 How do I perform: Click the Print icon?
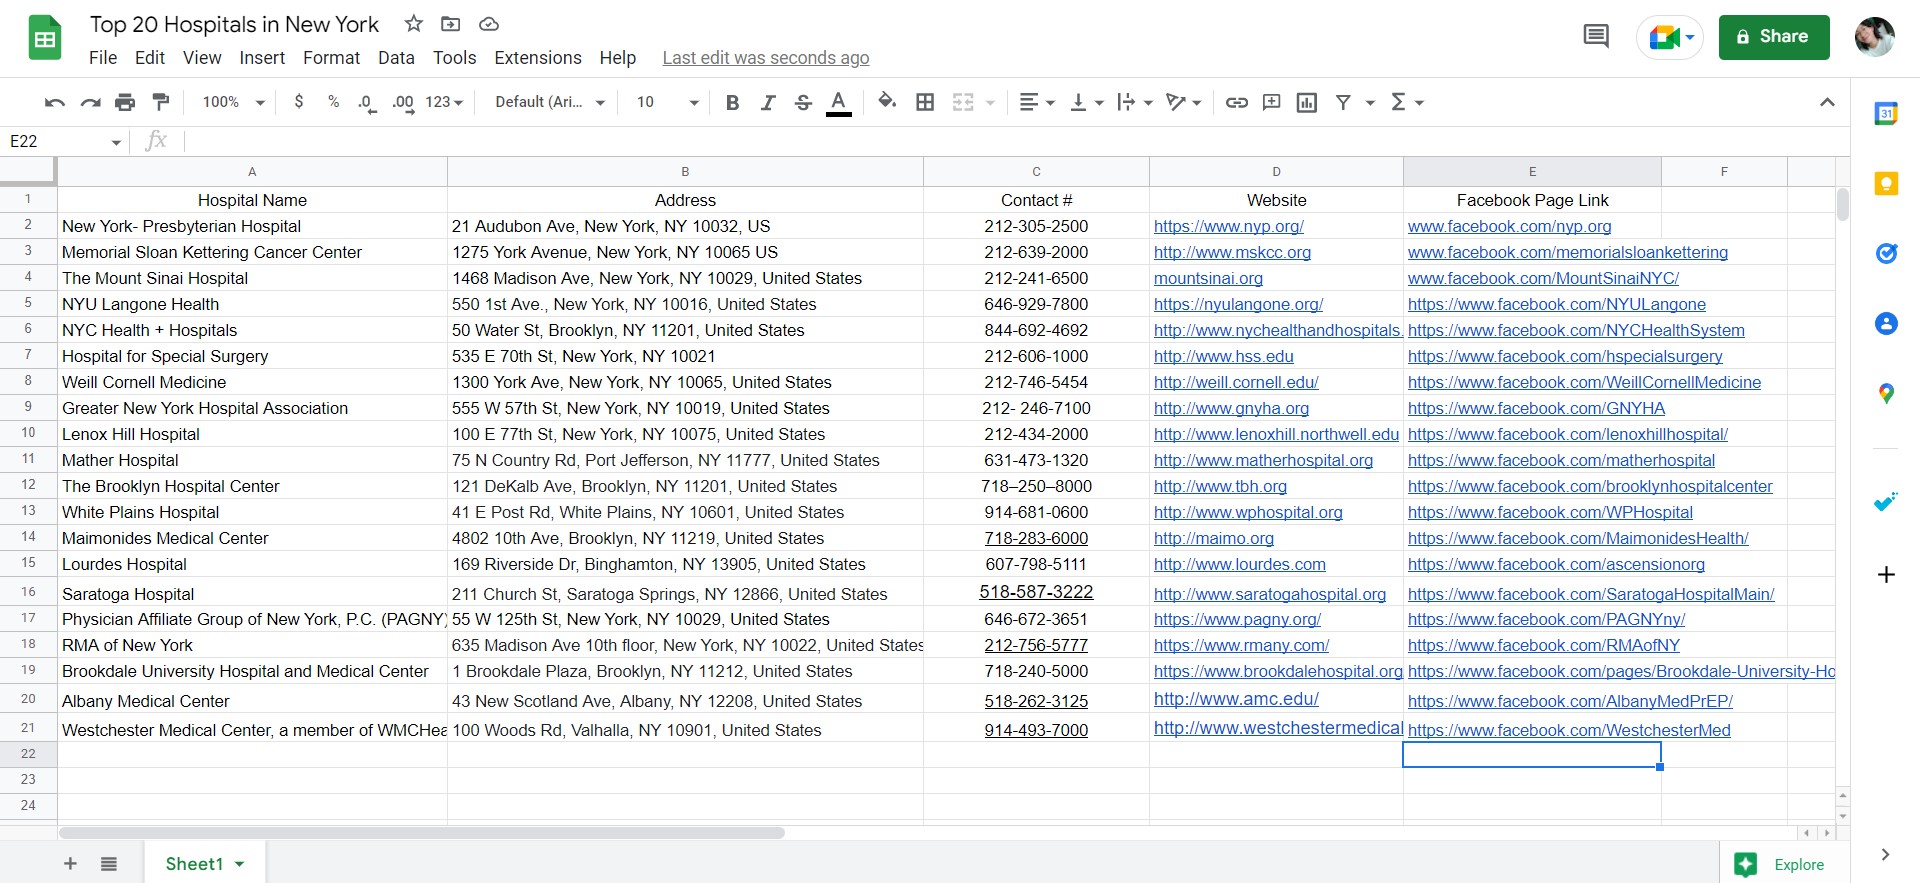click(x=125, y=102)
